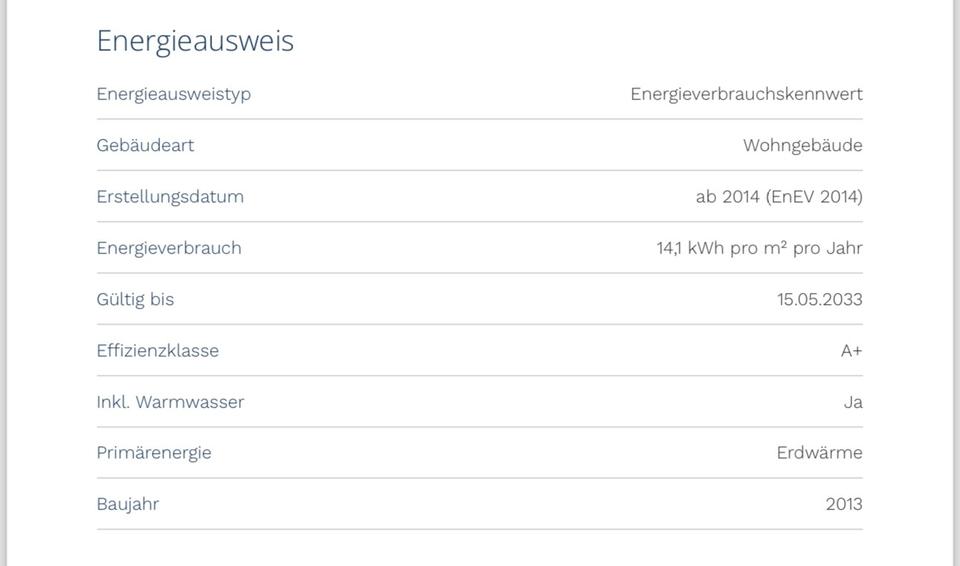The height and width of the screenshot is (566, 960).
Task: Click the Baujahr row label
Action: coord(127,504)
